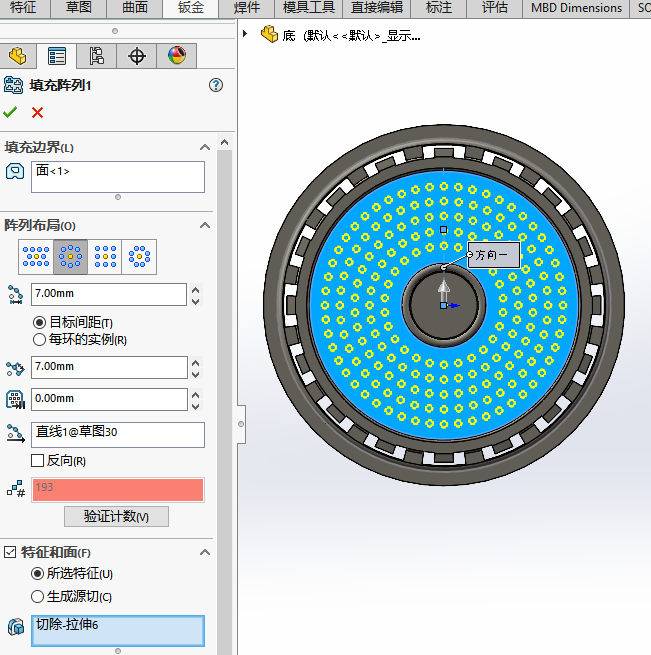The width and height of the screenshot is (651, 655).
Task: Expand the 底 flyout tree arrow
Action: pos(245,34)
